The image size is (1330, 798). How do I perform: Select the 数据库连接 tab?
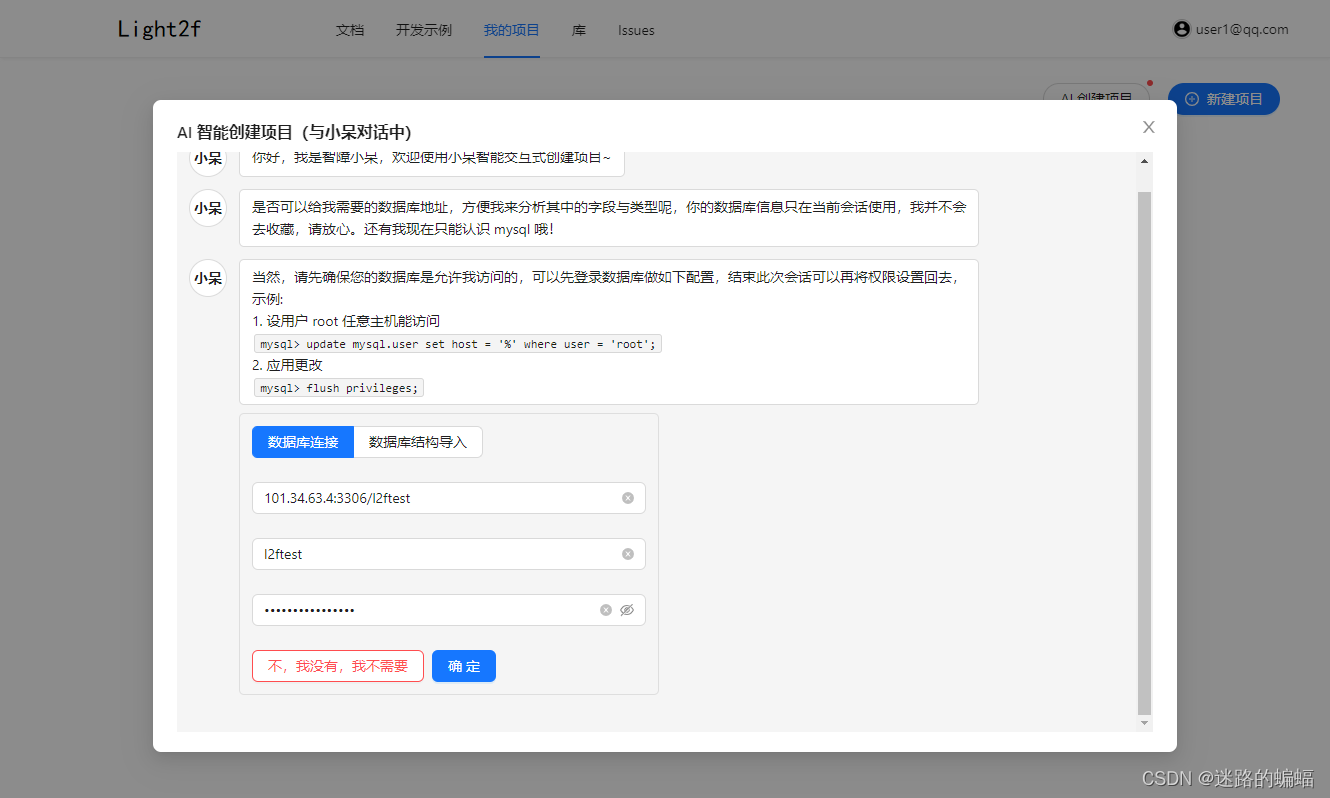[x=303, y=441]
